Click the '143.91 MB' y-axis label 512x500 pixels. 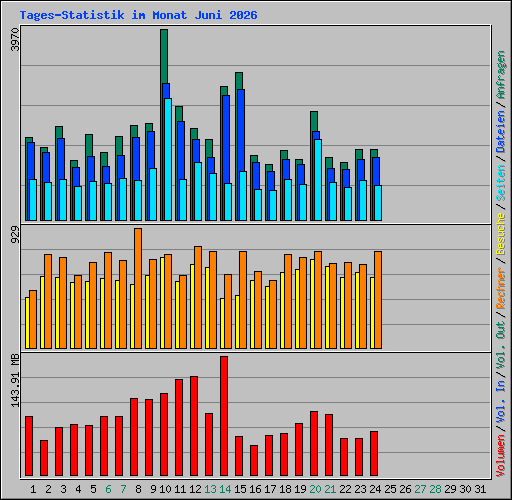[15, 380]
